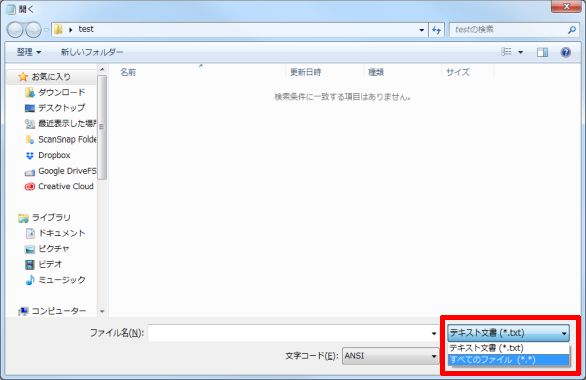Click the ピクチャ library icon
586x380 pixels.
30,249
